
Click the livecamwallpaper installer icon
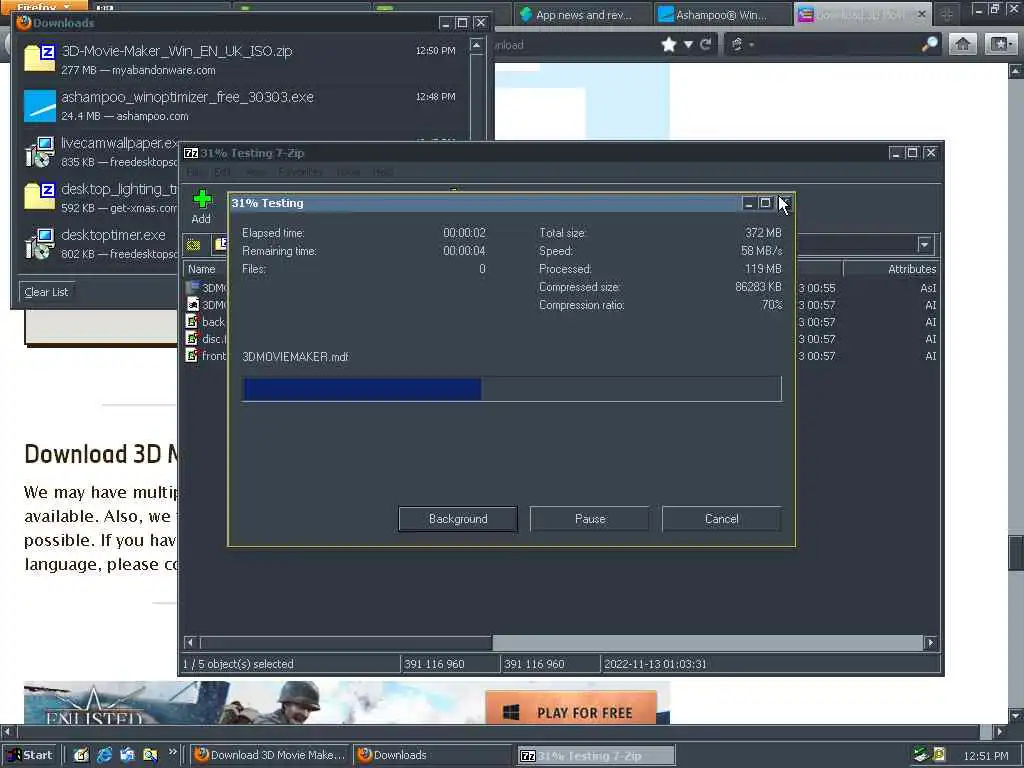click(39, 151)
